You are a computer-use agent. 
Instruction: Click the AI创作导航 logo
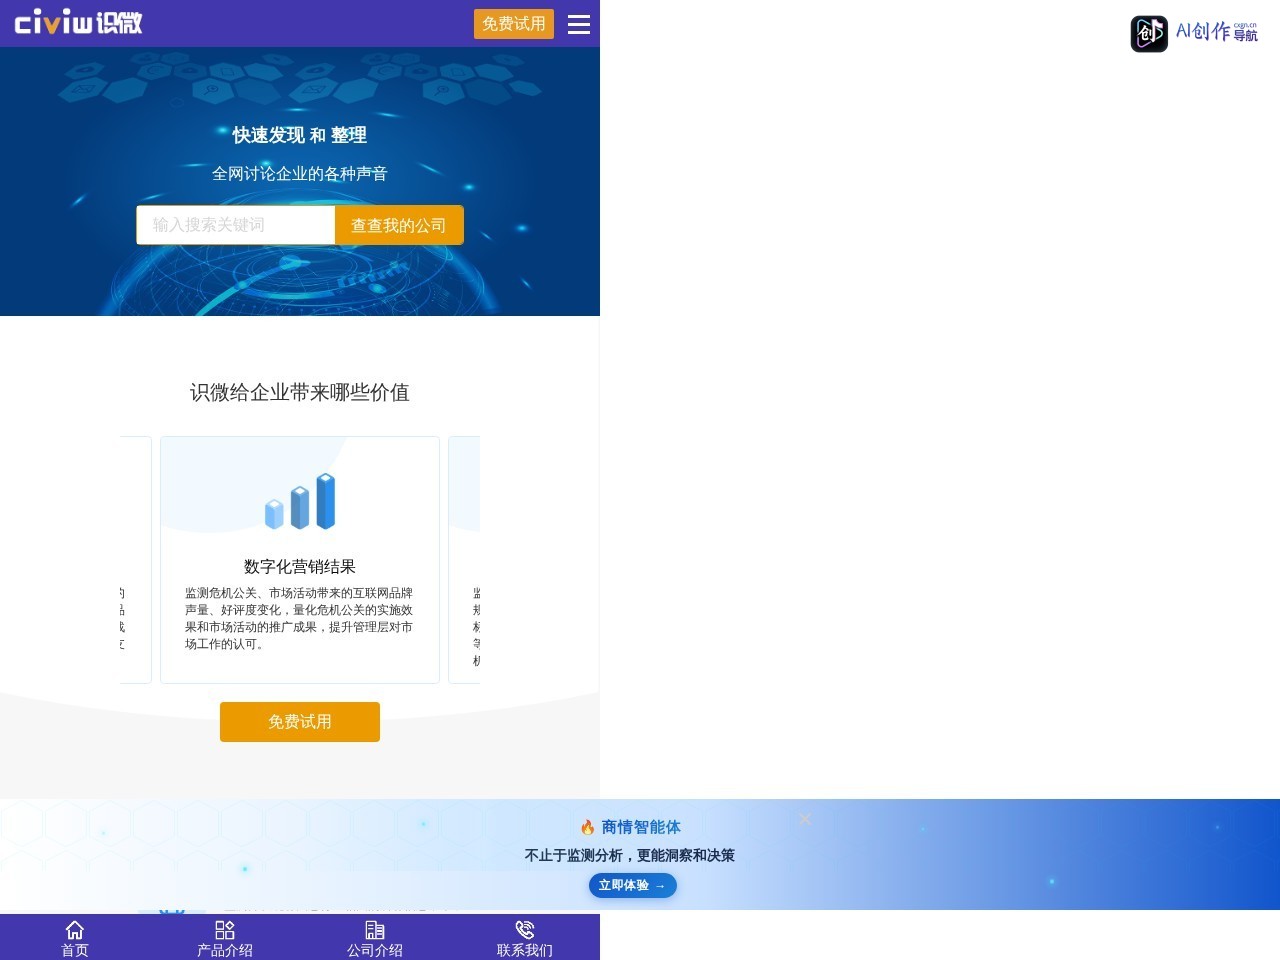[x=1194, y=33]
